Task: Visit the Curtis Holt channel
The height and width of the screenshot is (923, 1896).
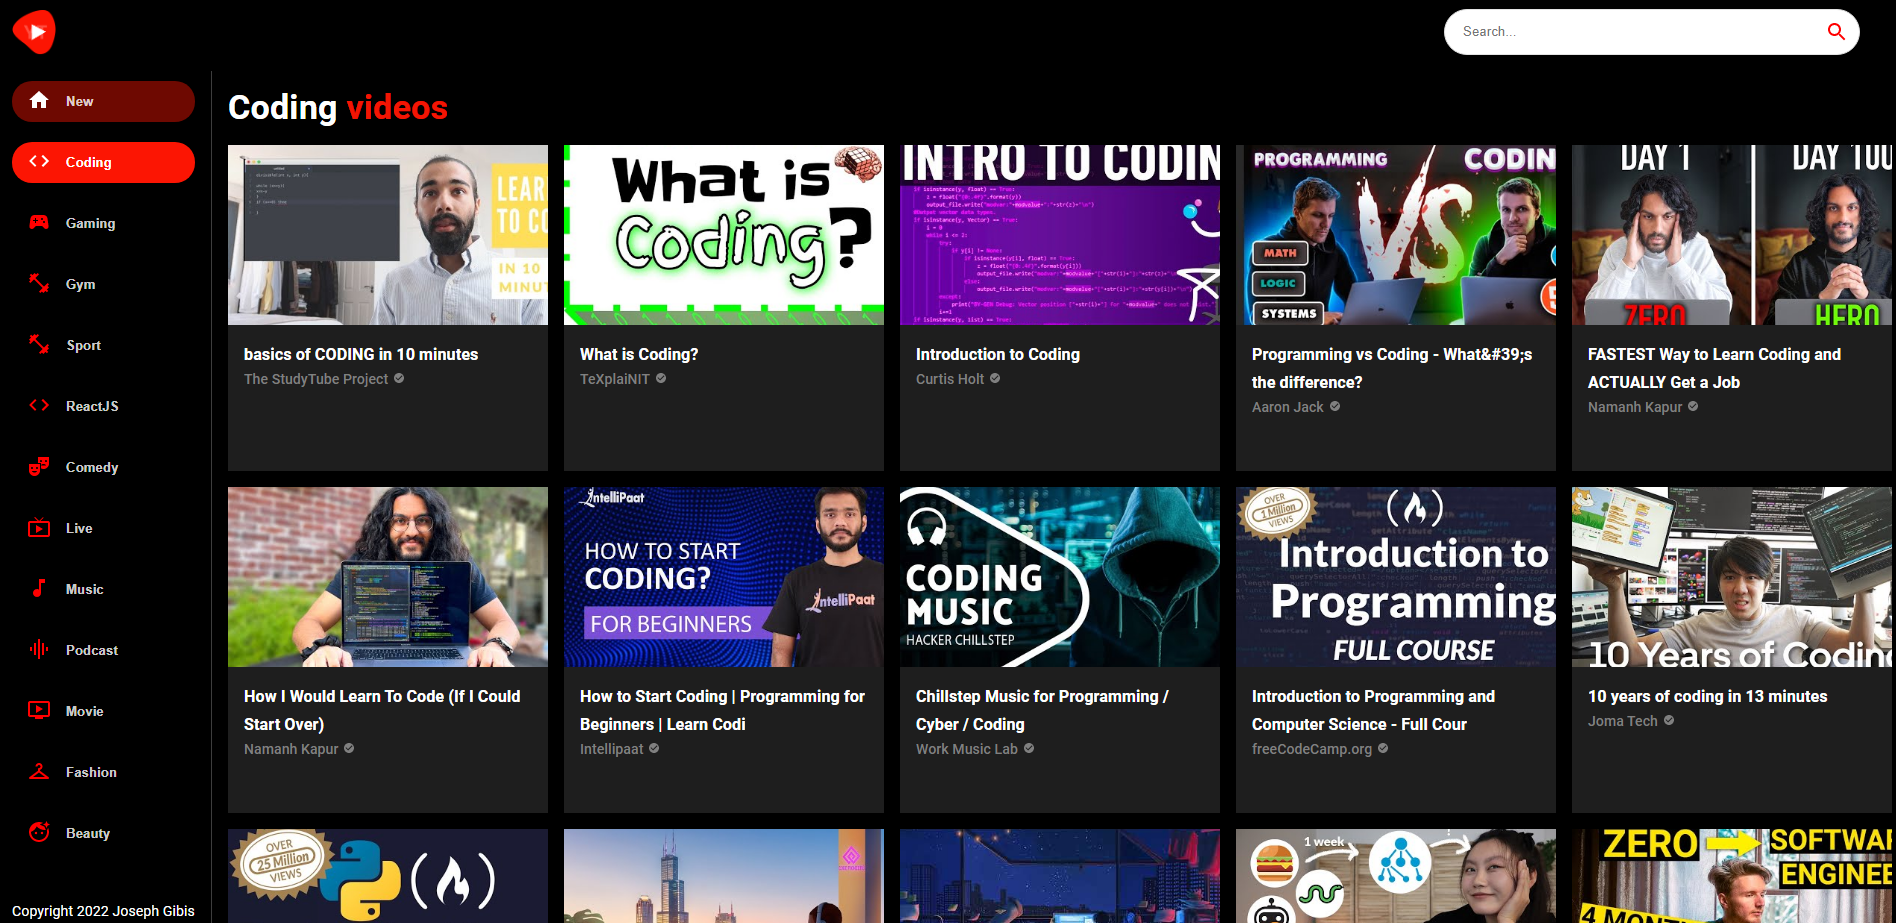Action: [x=950, y=379]
